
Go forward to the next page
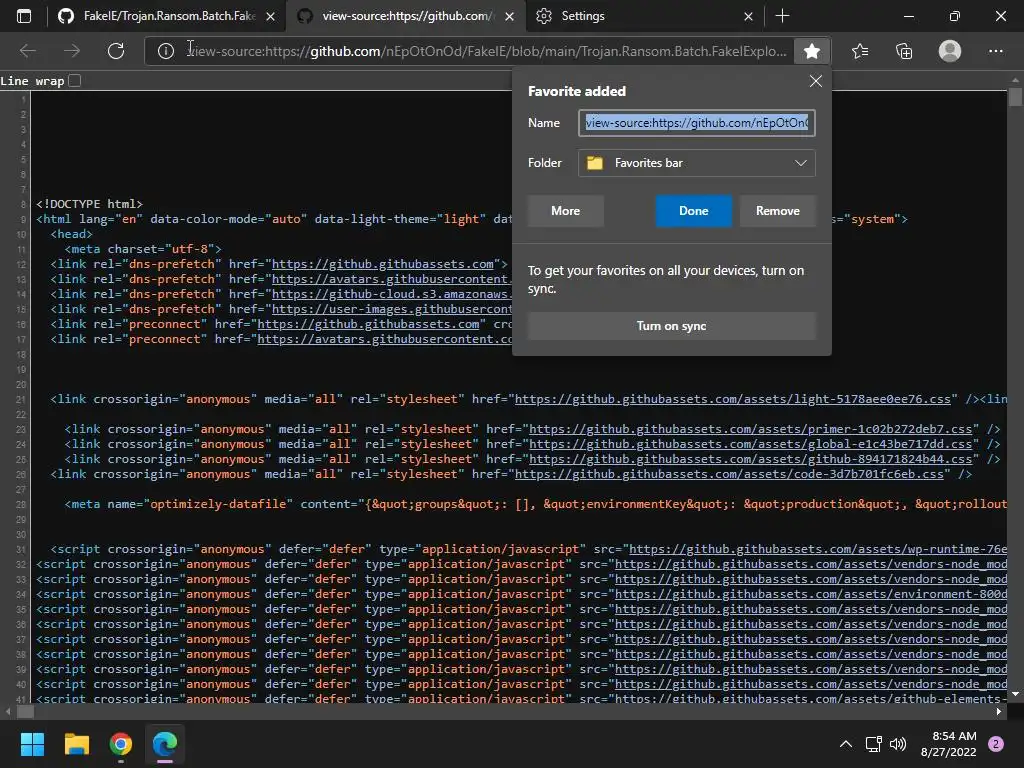click(x=72, y=51)
